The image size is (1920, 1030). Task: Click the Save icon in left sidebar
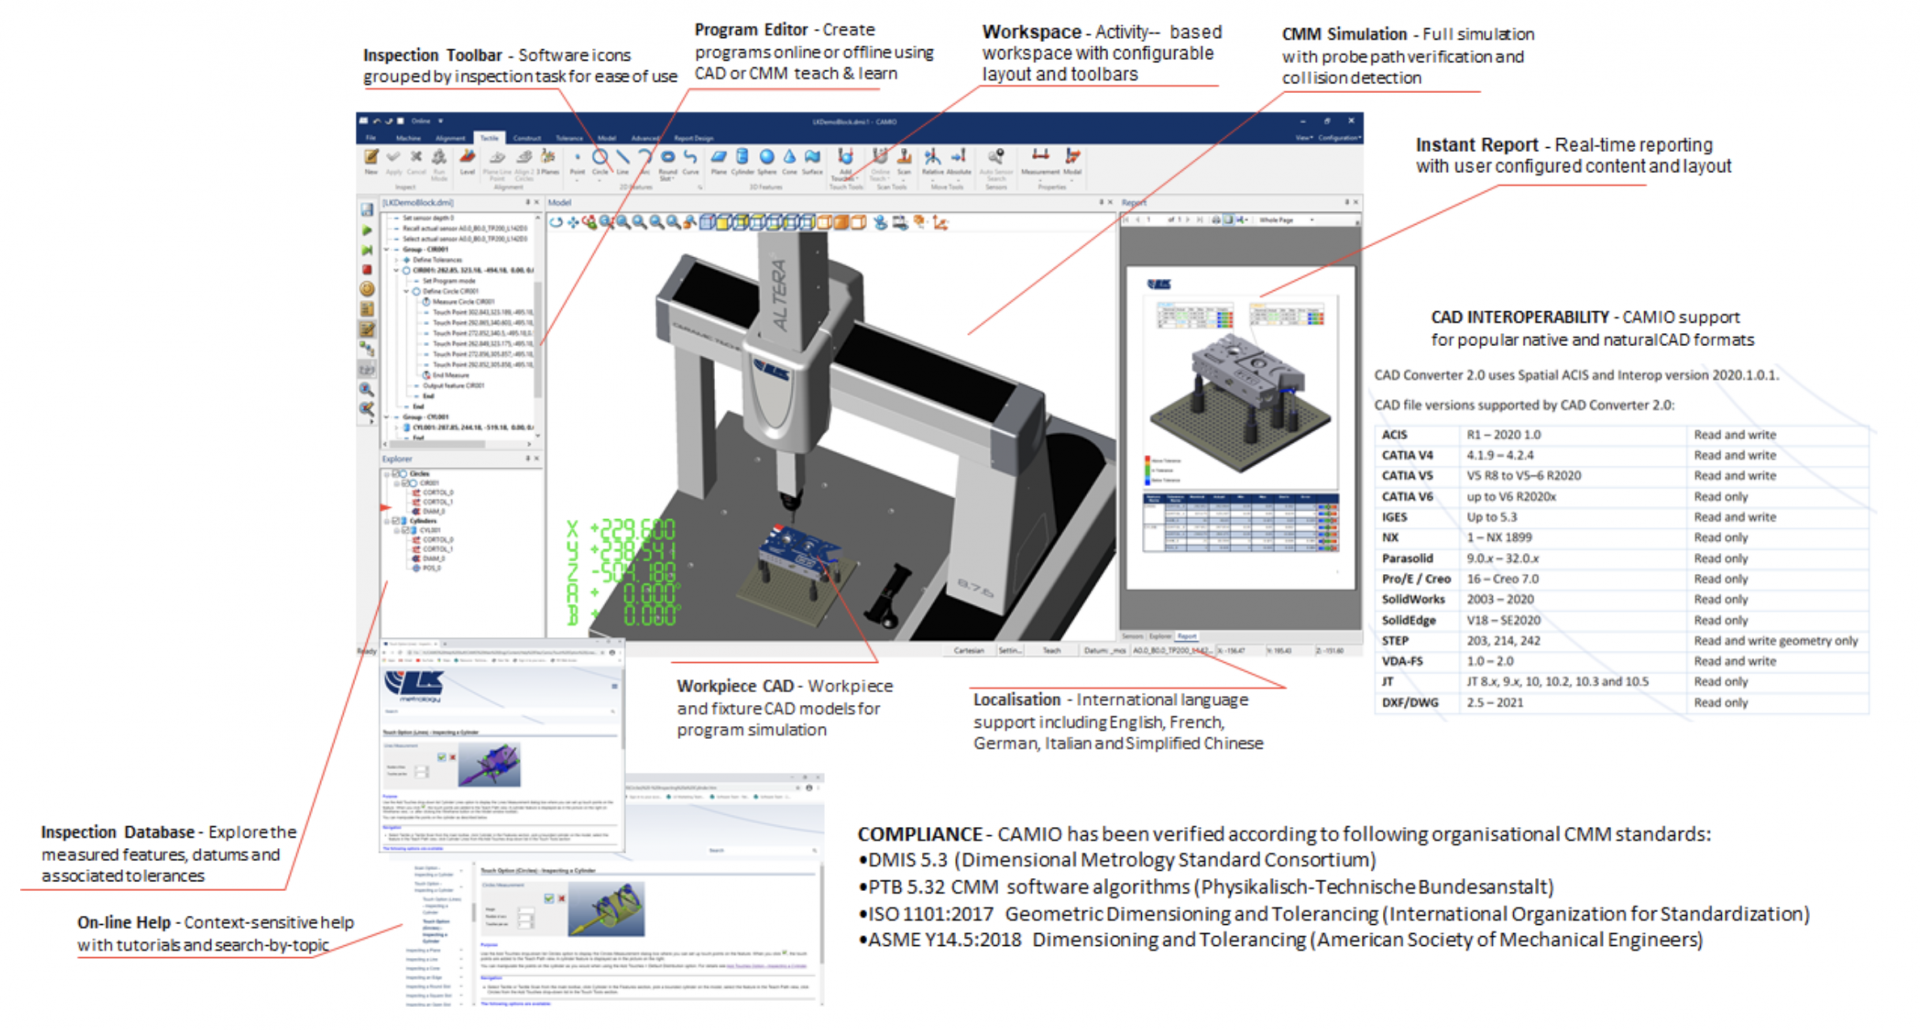(367, 210)
